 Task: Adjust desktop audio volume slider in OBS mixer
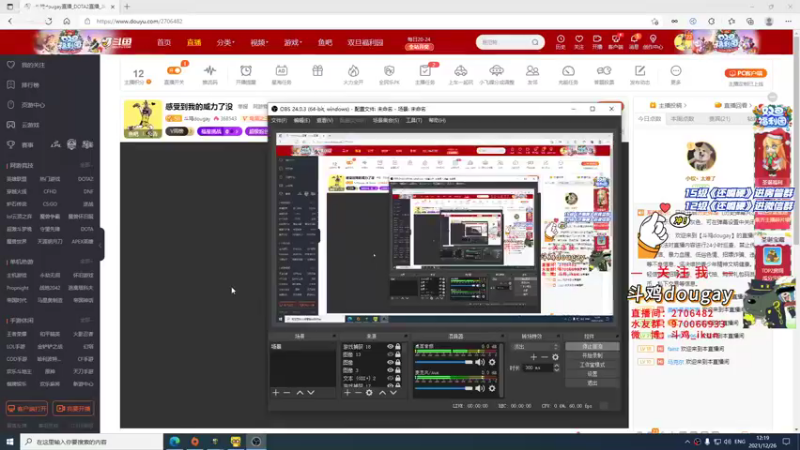click(x=444, y=362)
